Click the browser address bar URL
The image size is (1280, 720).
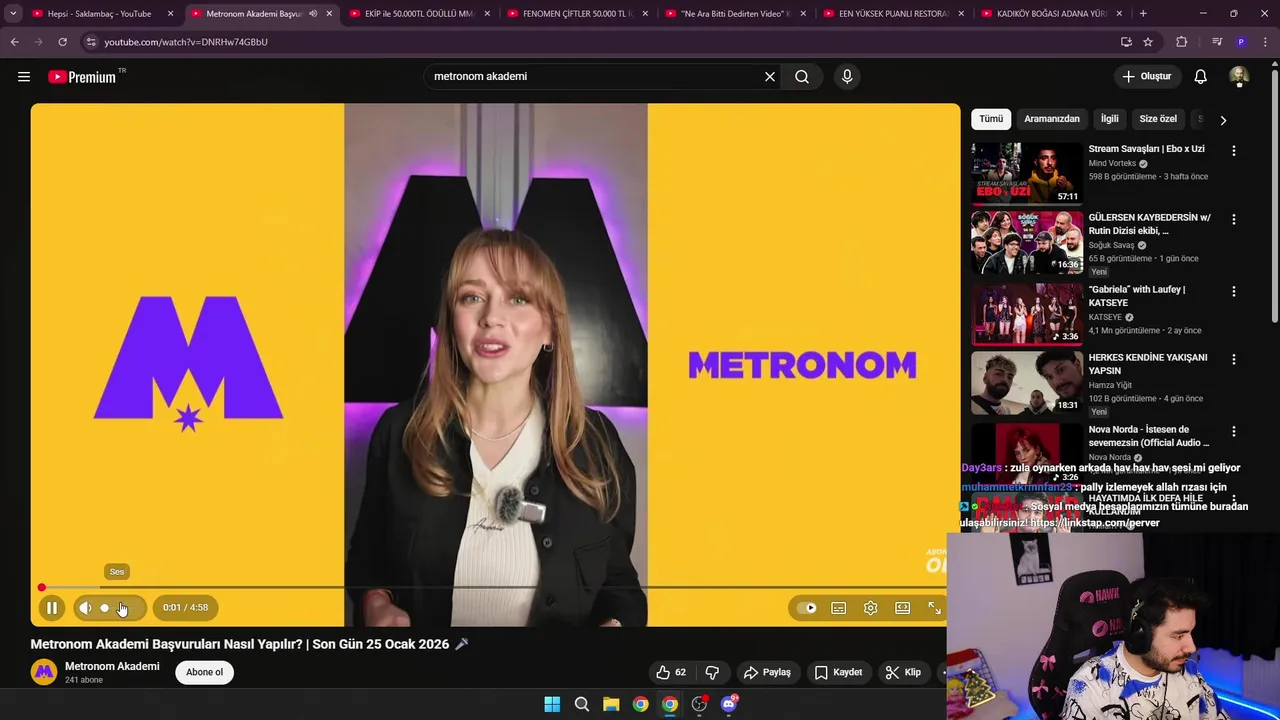[186, 42]
